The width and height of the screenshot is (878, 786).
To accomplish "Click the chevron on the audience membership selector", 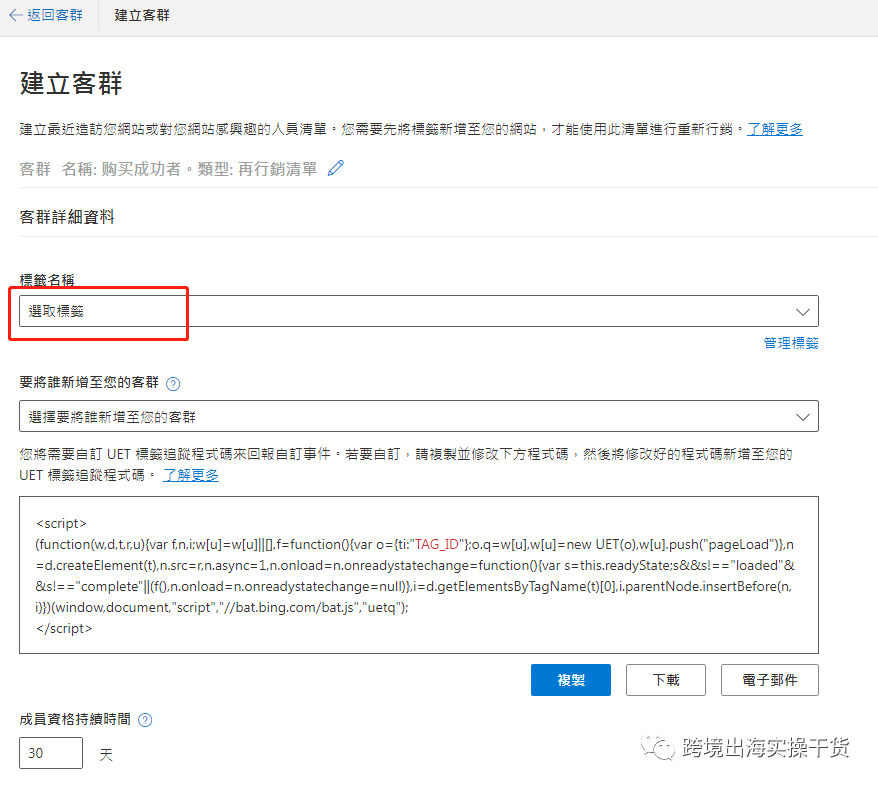I will click(x=803, y=416).
